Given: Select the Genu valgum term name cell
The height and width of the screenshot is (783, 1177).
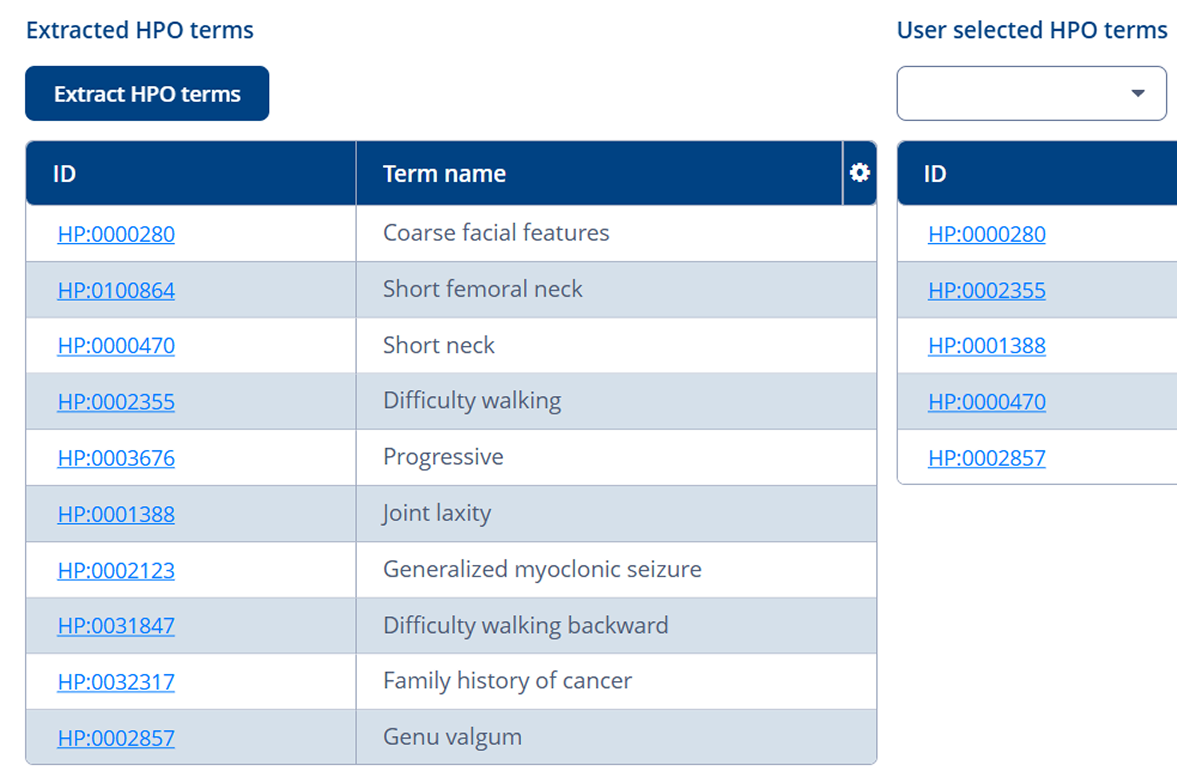Looking at the screenshot, I should (452, 738).
